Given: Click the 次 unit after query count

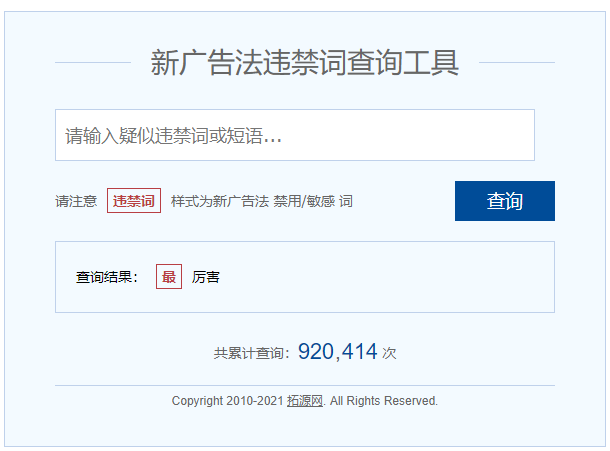Looking at the screenshot, I should 389,353.
